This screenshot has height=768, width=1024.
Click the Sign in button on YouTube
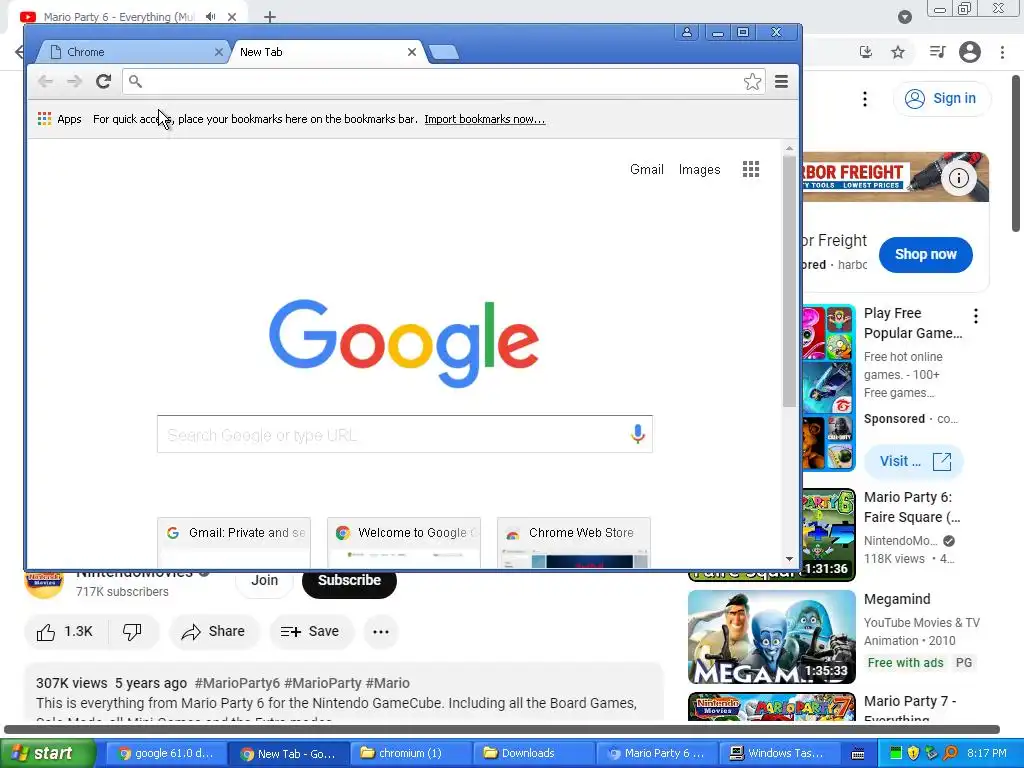click(941, 99)
